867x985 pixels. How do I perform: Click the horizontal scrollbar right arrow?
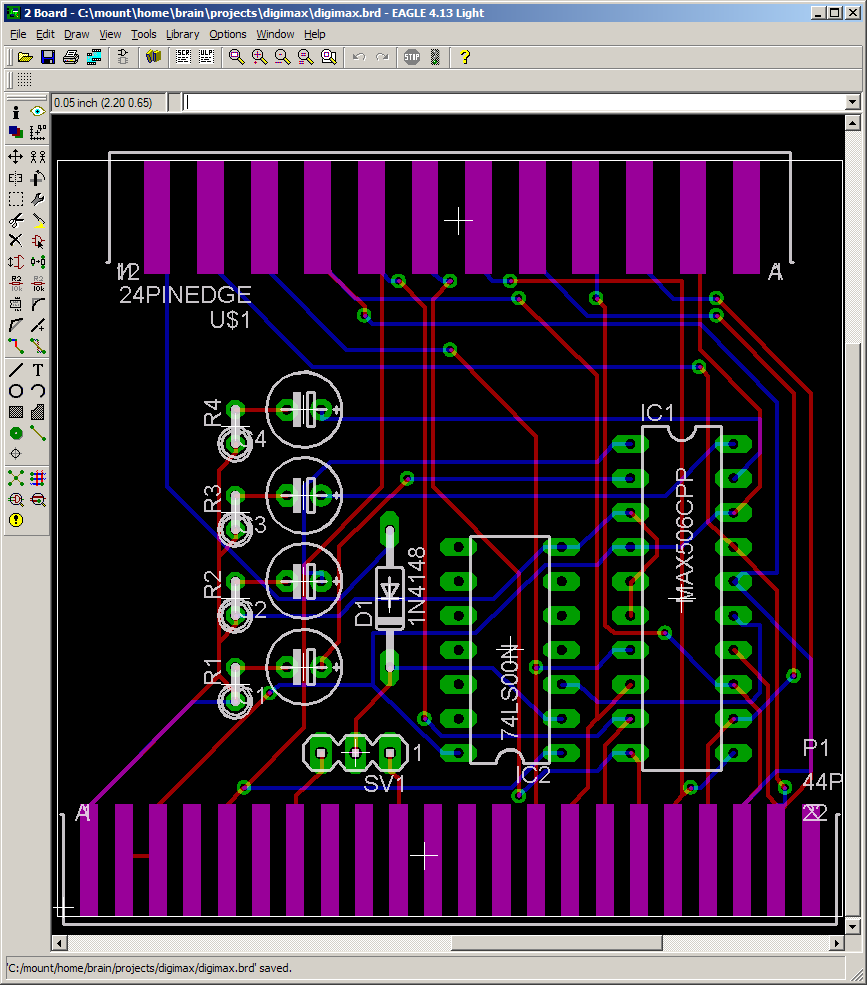coord(836,944)
